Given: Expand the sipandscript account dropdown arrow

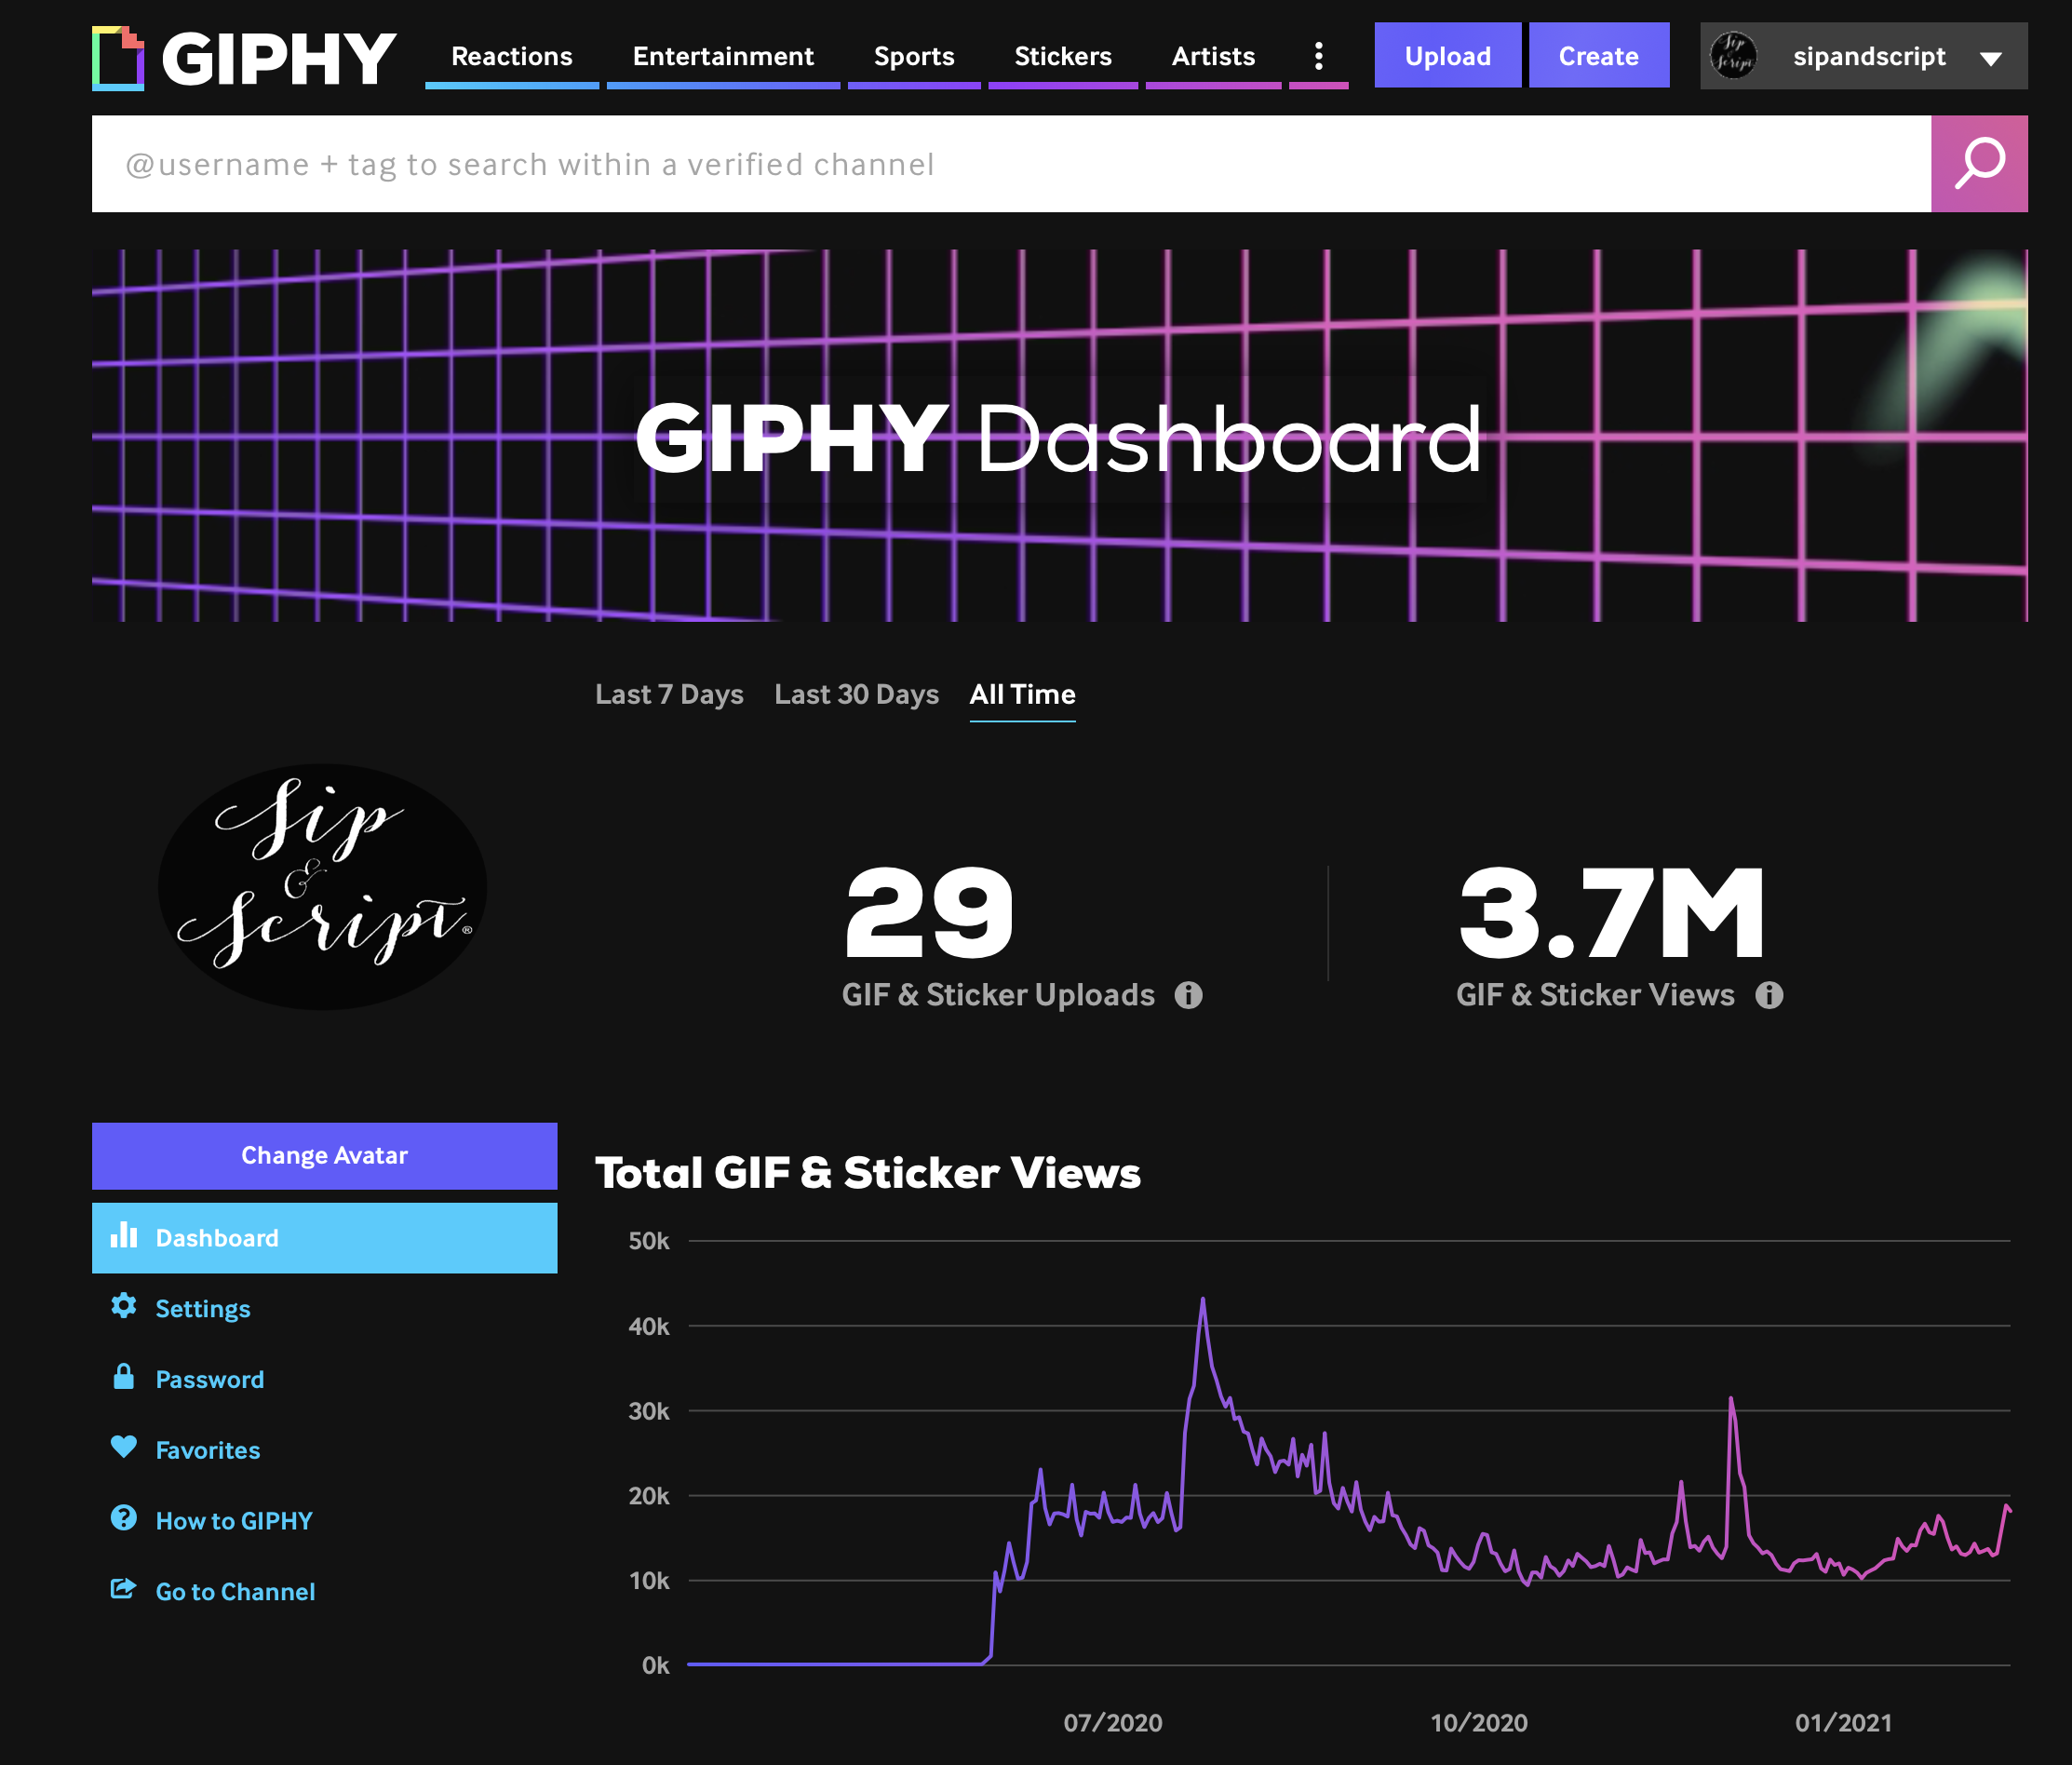Looking at the screenshot, I should pyautogui.click(x=1990, y=58).
